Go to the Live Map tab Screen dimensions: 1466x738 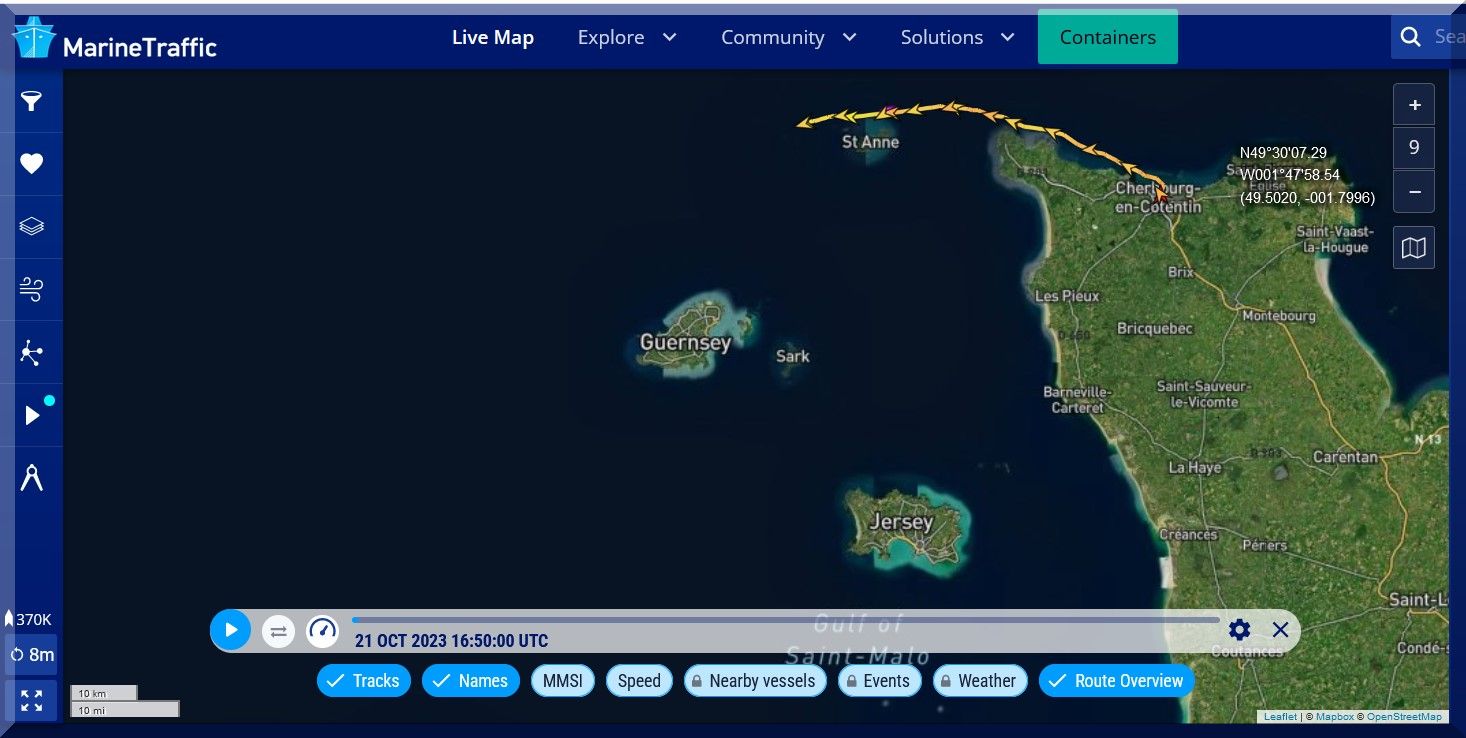tap(493, 38)
